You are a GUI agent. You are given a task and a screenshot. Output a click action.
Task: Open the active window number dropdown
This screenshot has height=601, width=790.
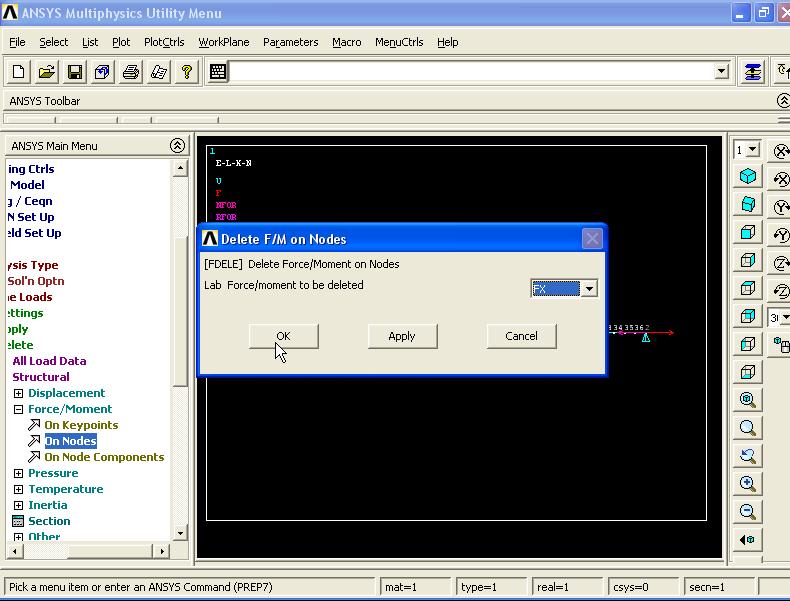click(x=752, y=150)
